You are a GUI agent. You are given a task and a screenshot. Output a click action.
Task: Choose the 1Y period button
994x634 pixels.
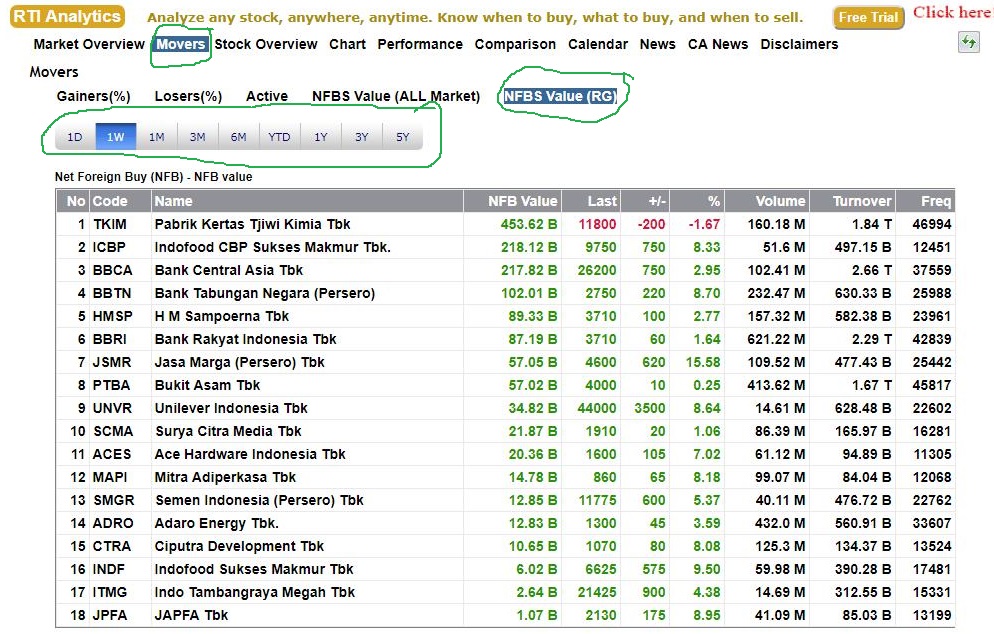(x=321, y=137)
